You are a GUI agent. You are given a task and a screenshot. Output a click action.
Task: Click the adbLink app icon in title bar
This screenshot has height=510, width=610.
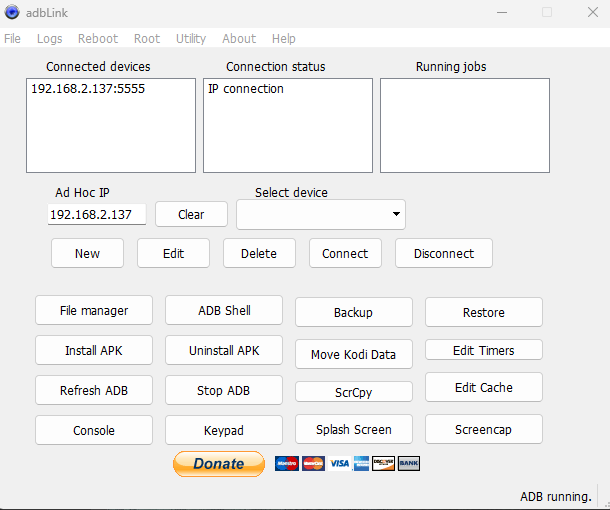point(12,12)
